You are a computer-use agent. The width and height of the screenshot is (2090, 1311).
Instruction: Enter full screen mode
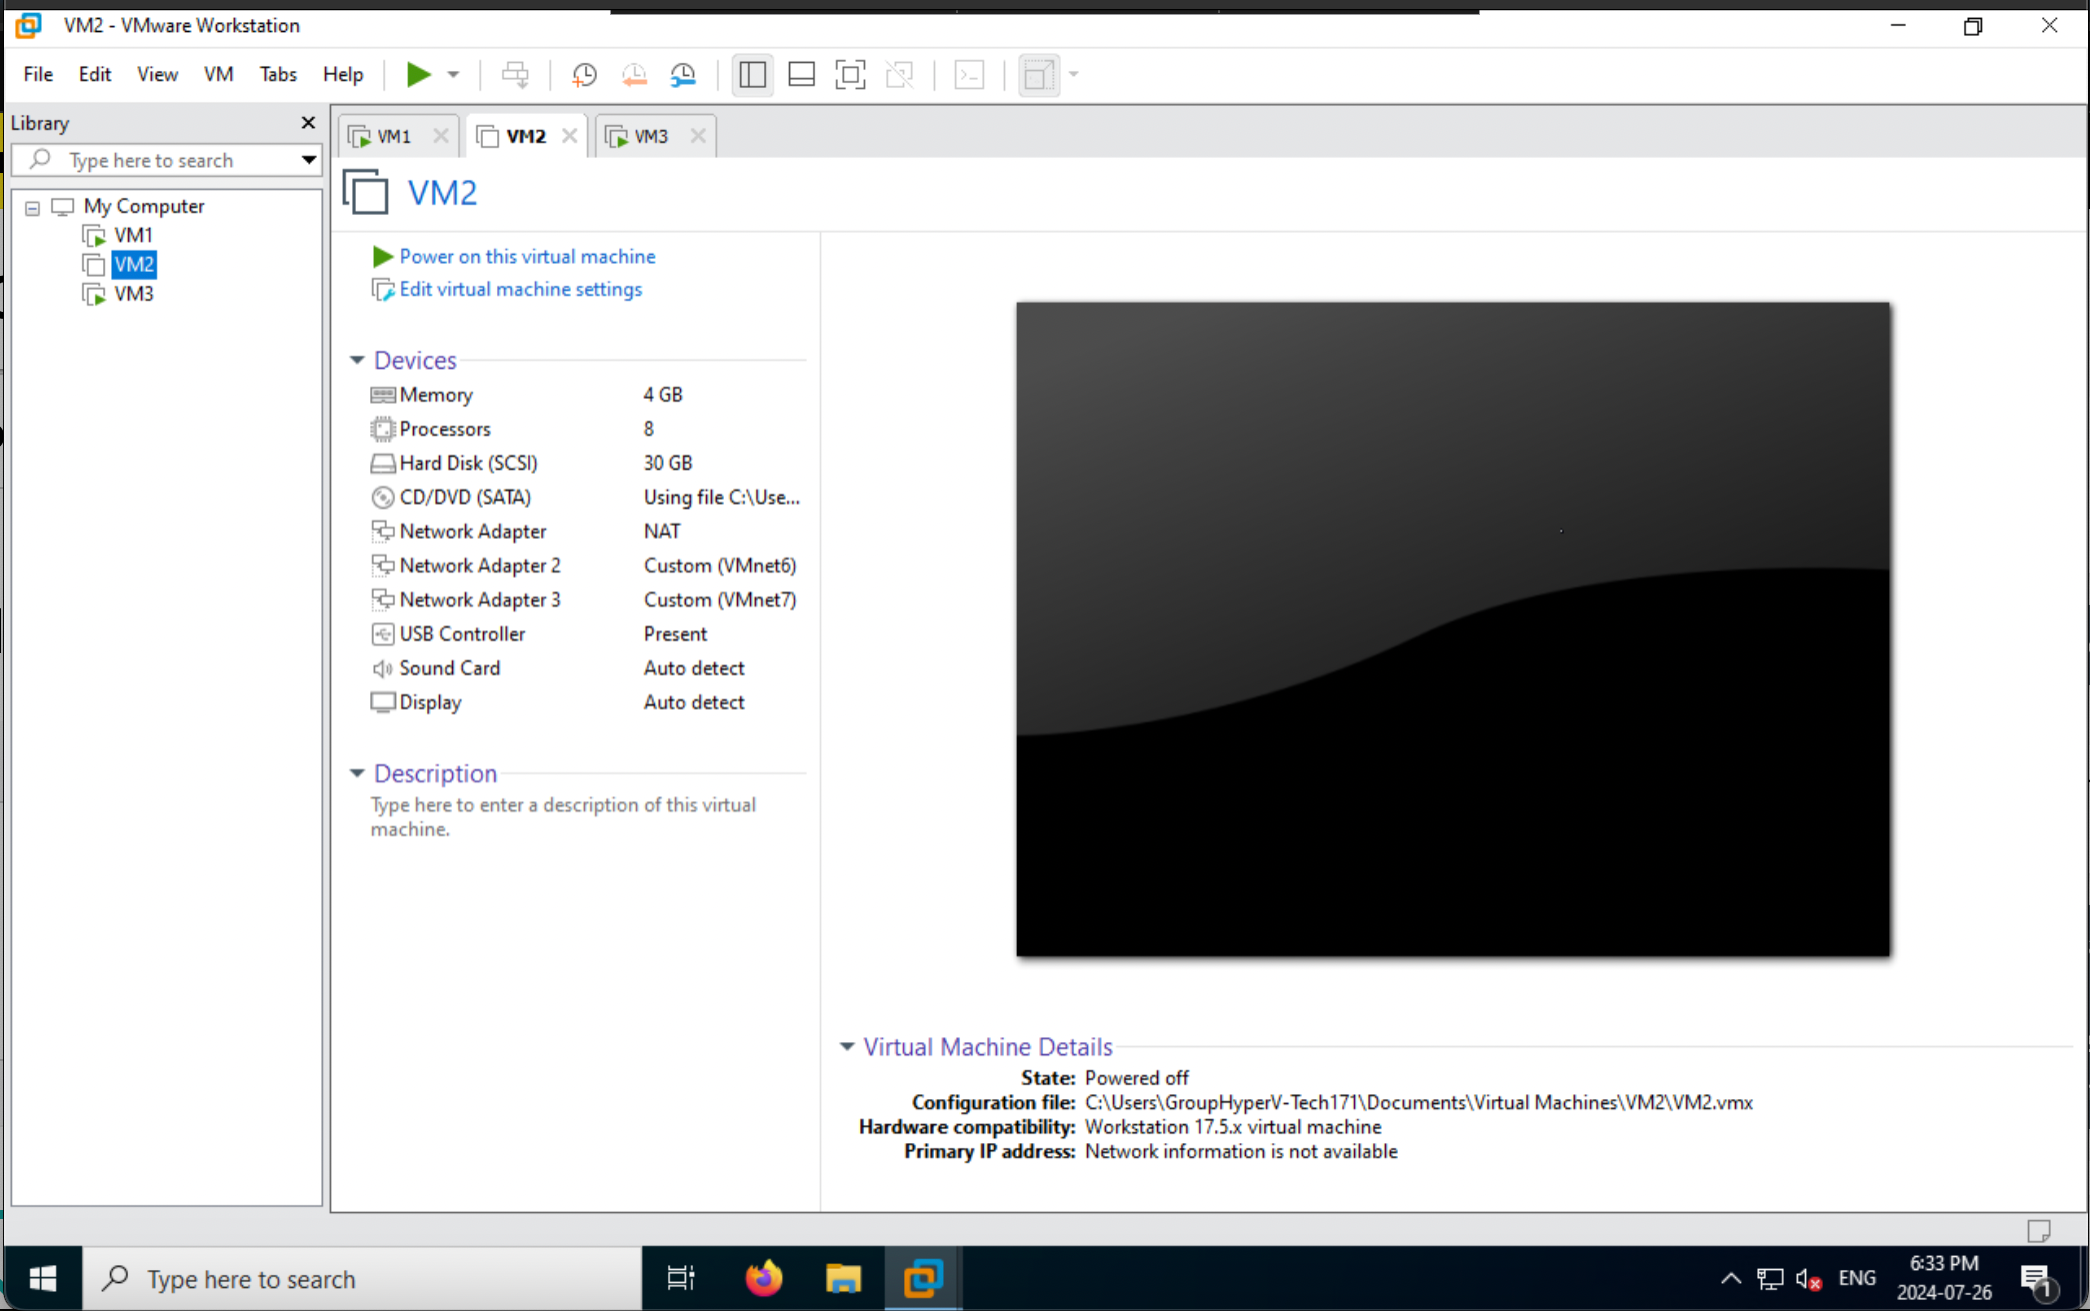pyautogui.click(x=850, y=74)
